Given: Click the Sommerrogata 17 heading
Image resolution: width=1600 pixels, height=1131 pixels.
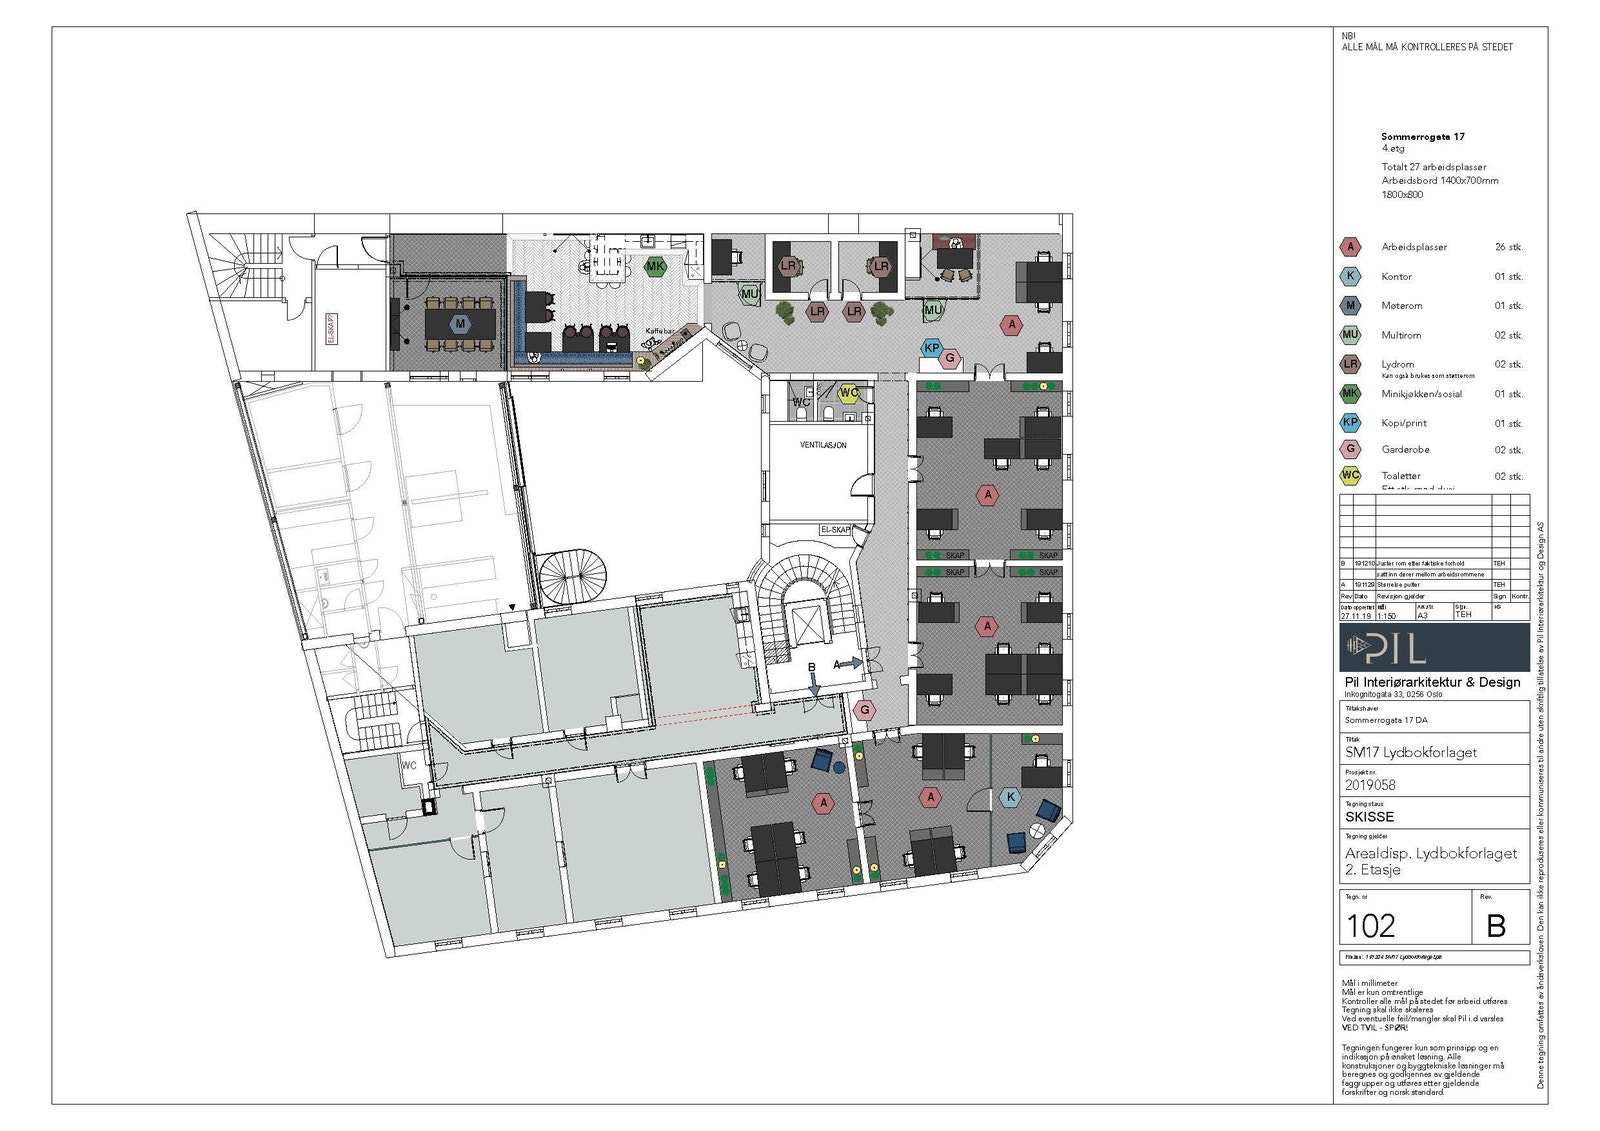Looking at the screenshot, I should (x=1423, y=136).
